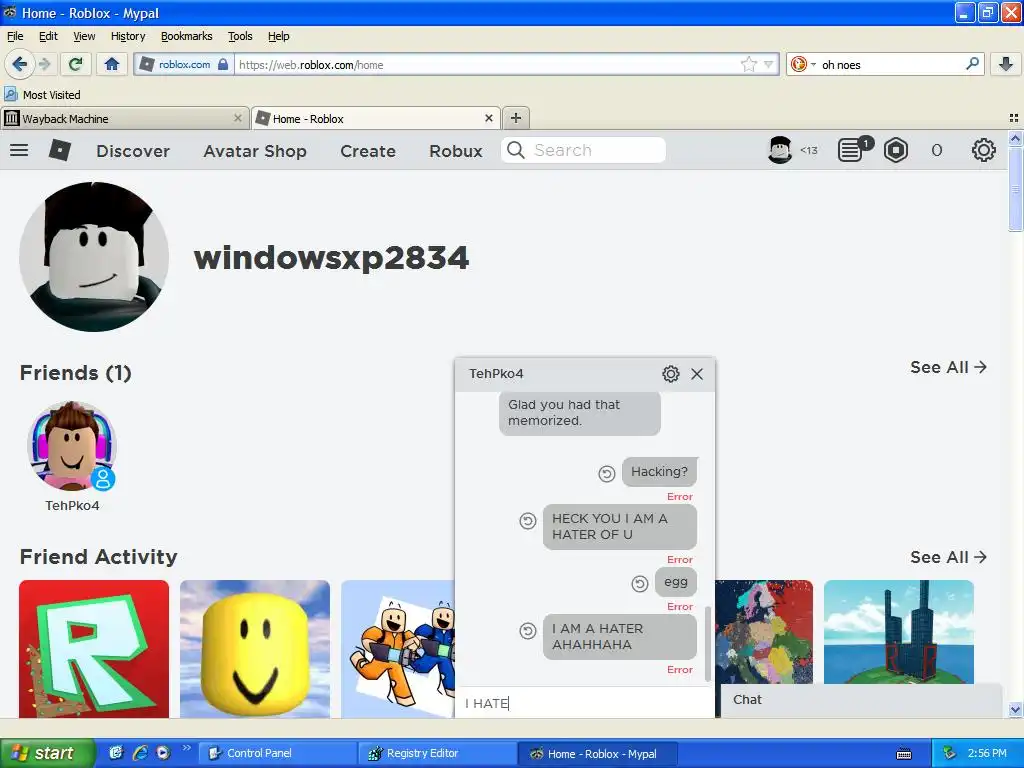
Task: Click the Roblox Search field
Action: (x=583, y=150)
